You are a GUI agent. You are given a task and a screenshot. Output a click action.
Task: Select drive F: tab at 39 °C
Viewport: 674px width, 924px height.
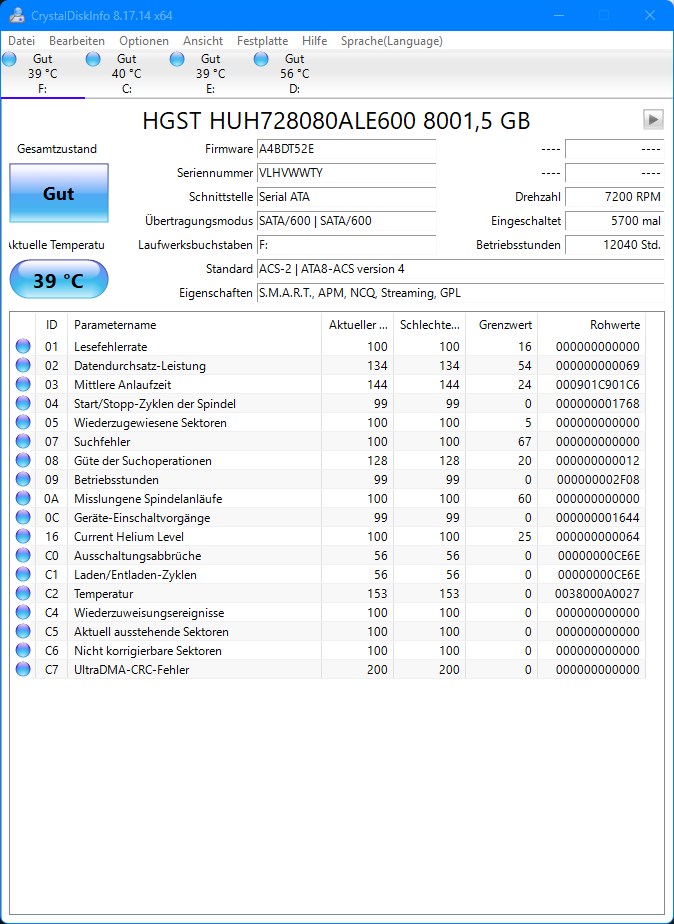[x=42, y=74]
